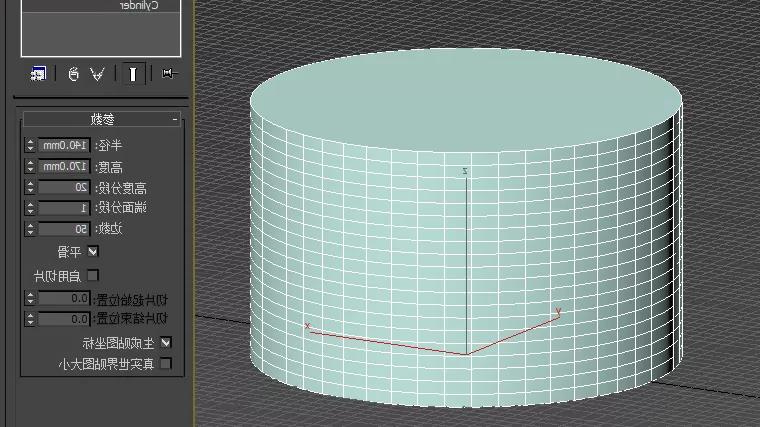Click the 切片起始位置 slice-from field
The image size is (760, 427).
[x=66, y=298]
